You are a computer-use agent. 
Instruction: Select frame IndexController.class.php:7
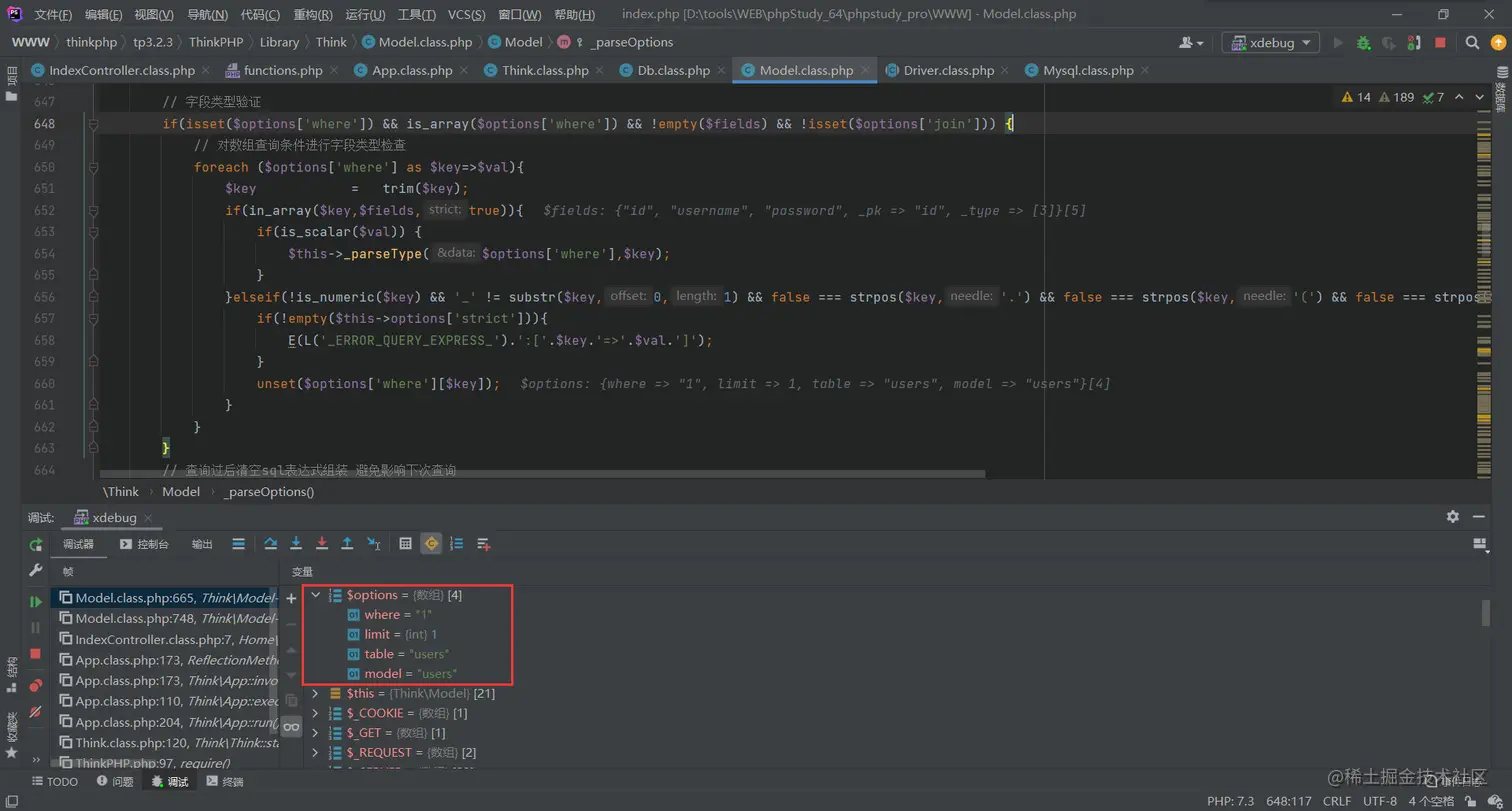(165, 639)
